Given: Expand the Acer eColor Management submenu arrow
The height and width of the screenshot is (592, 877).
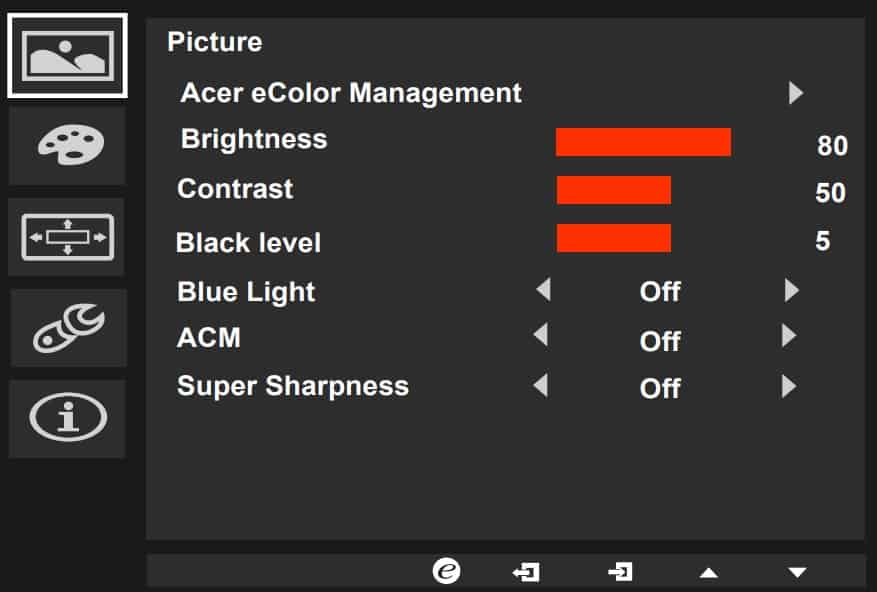Looking at the screenshot, I should coord(796,94).
